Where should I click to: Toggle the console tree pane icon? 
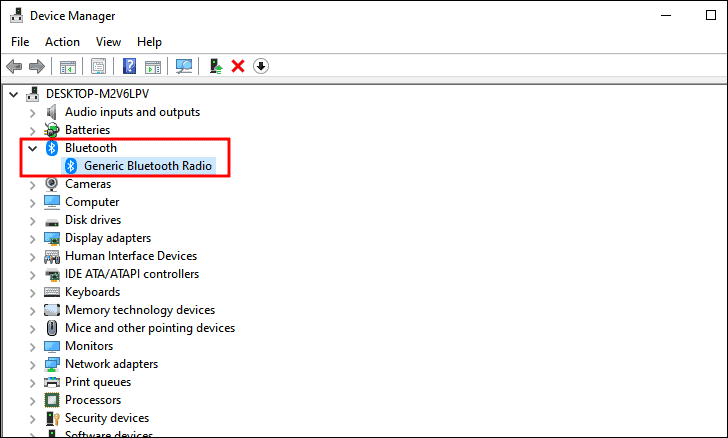[68, 66]
